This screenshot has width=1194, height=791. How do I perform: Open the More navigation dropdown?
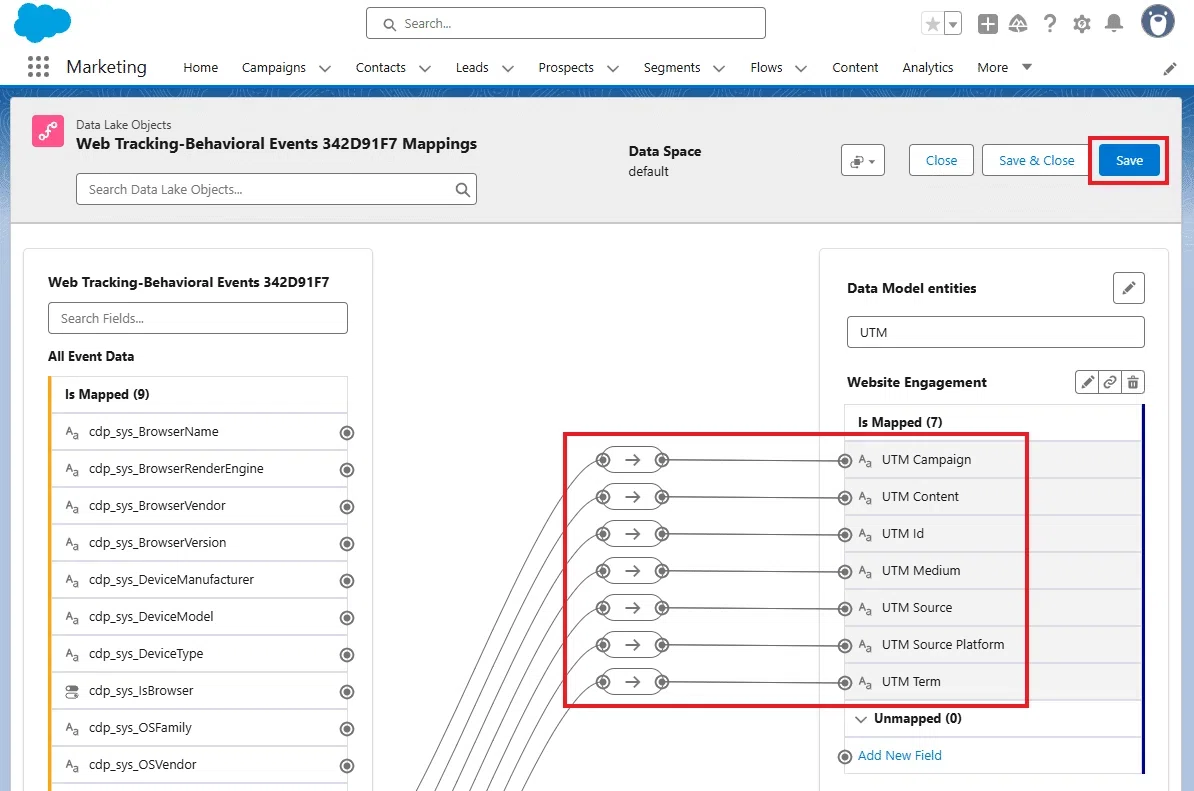[x=1004, y=67]
